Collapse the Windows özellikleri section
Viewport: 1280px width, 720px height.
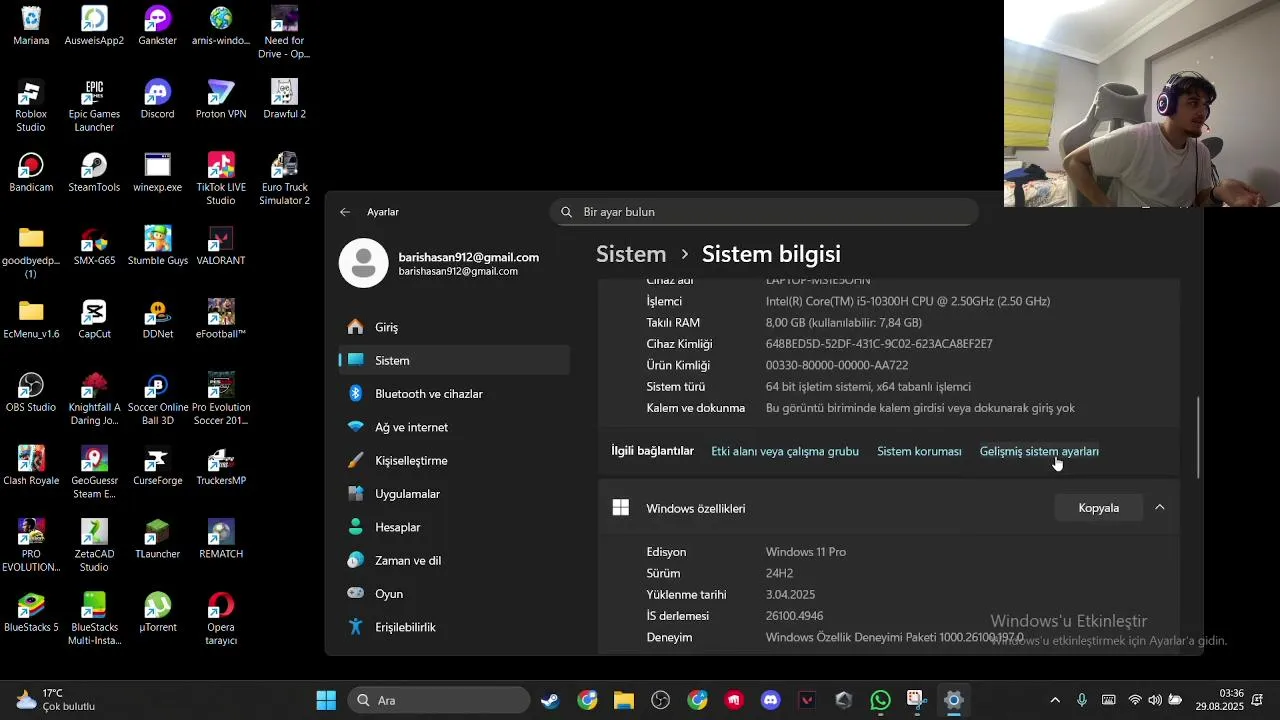pyautogui.click(x=1160, y=508)
